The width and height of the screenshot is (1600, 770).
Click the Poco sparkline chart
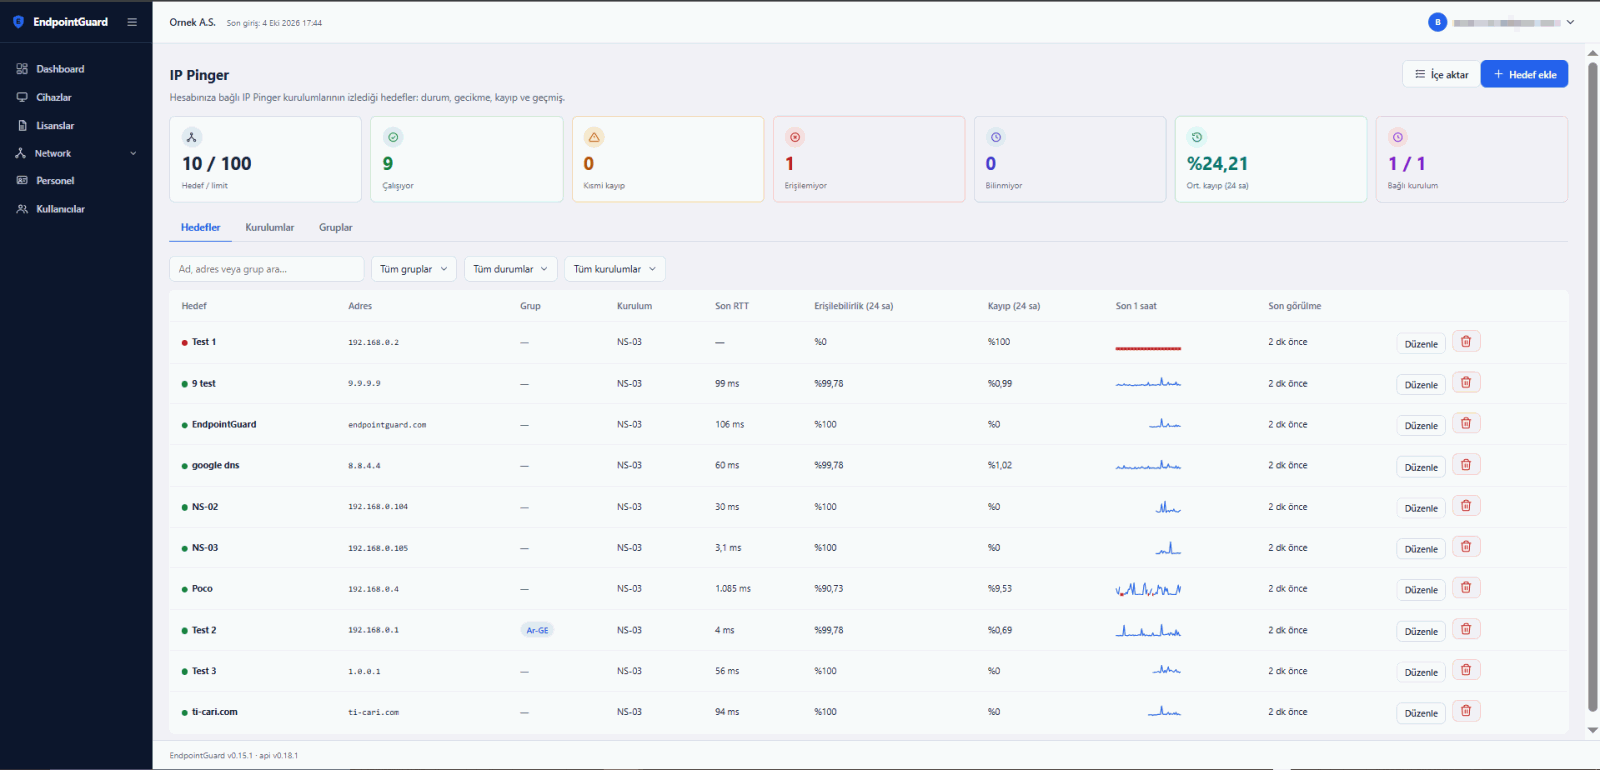(1148, 589)
